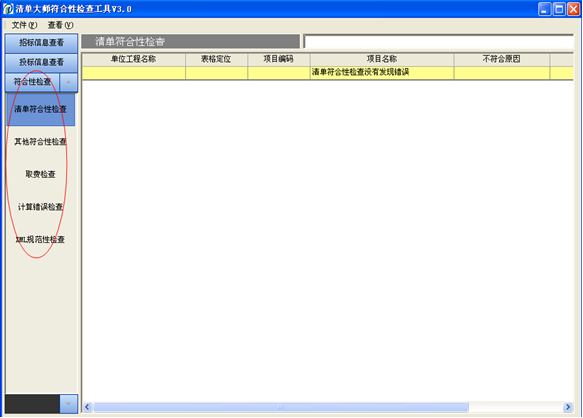Open XML规范性检查 in sidebar
This screenshot has height=418, width=583.
41,240
